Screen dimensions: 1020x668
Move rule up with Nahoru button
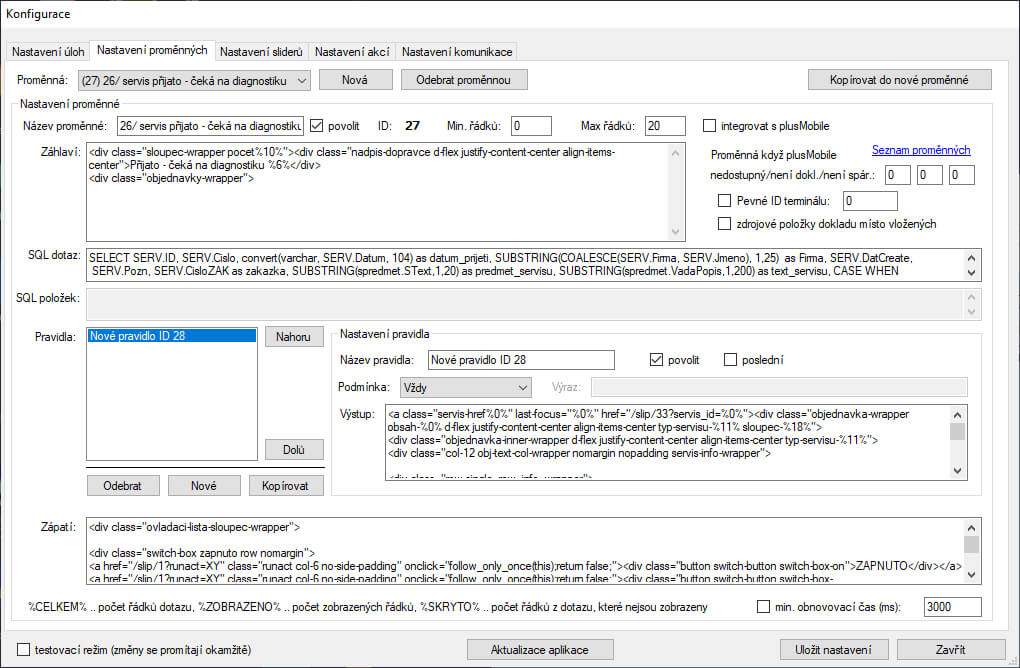pyautogui.click(x=294, y=337)
